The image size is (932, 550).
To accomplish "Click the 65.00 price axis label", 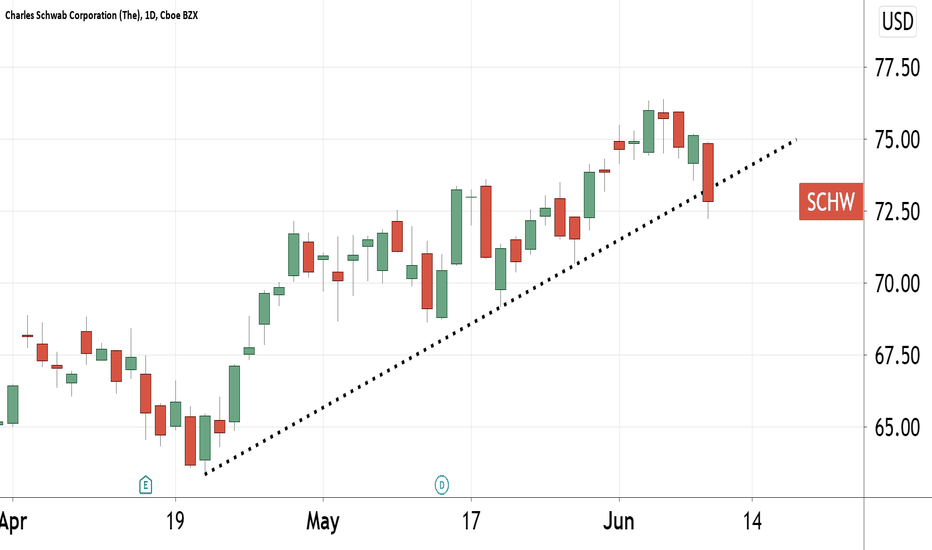I will point(898,427).
